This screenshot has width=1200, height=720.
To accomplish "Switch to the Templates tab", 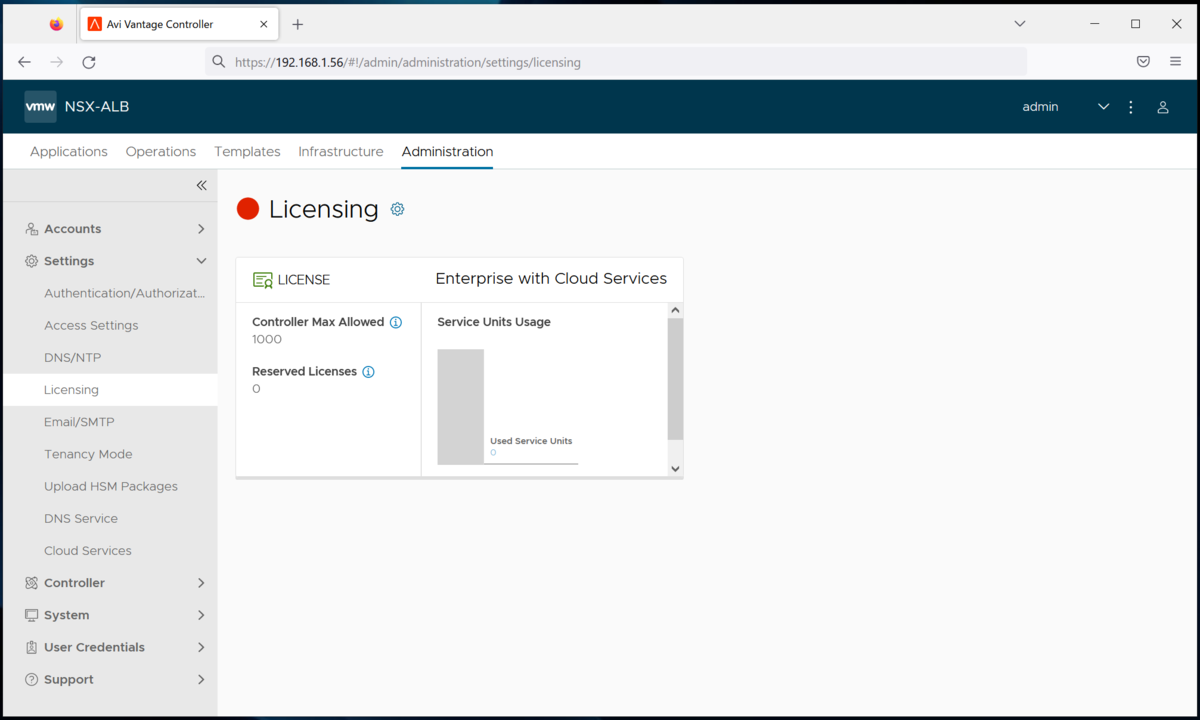I will (x=247, y=152).
